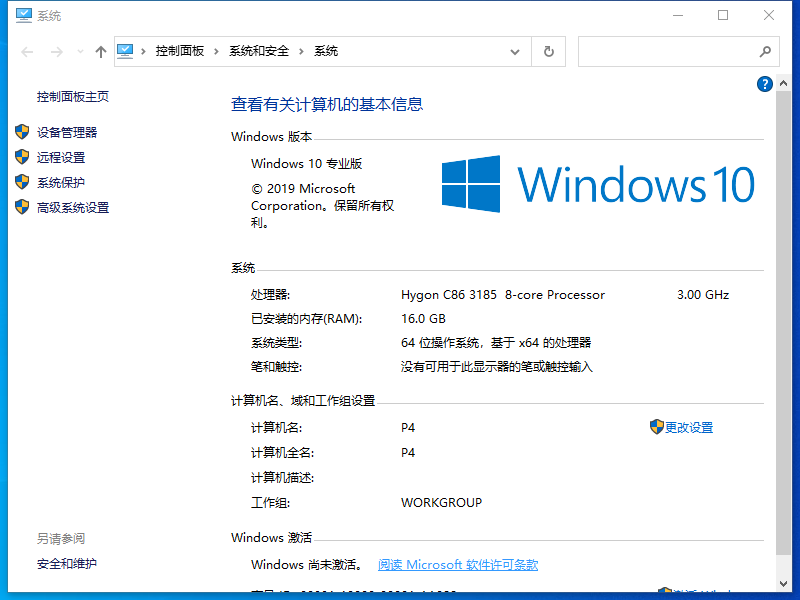The image size is (800, 600).
Task: Expand the chevron after 系统和安全 breadcrumb
Action: coord(302,51)
